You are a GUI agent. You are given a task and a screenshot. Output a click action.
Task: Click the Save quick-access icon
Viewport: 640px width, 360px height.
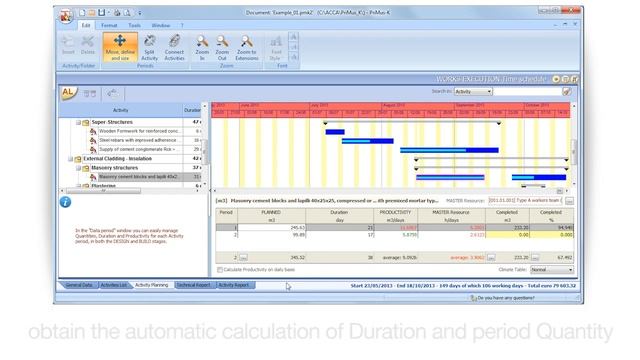tap(102, 13)
